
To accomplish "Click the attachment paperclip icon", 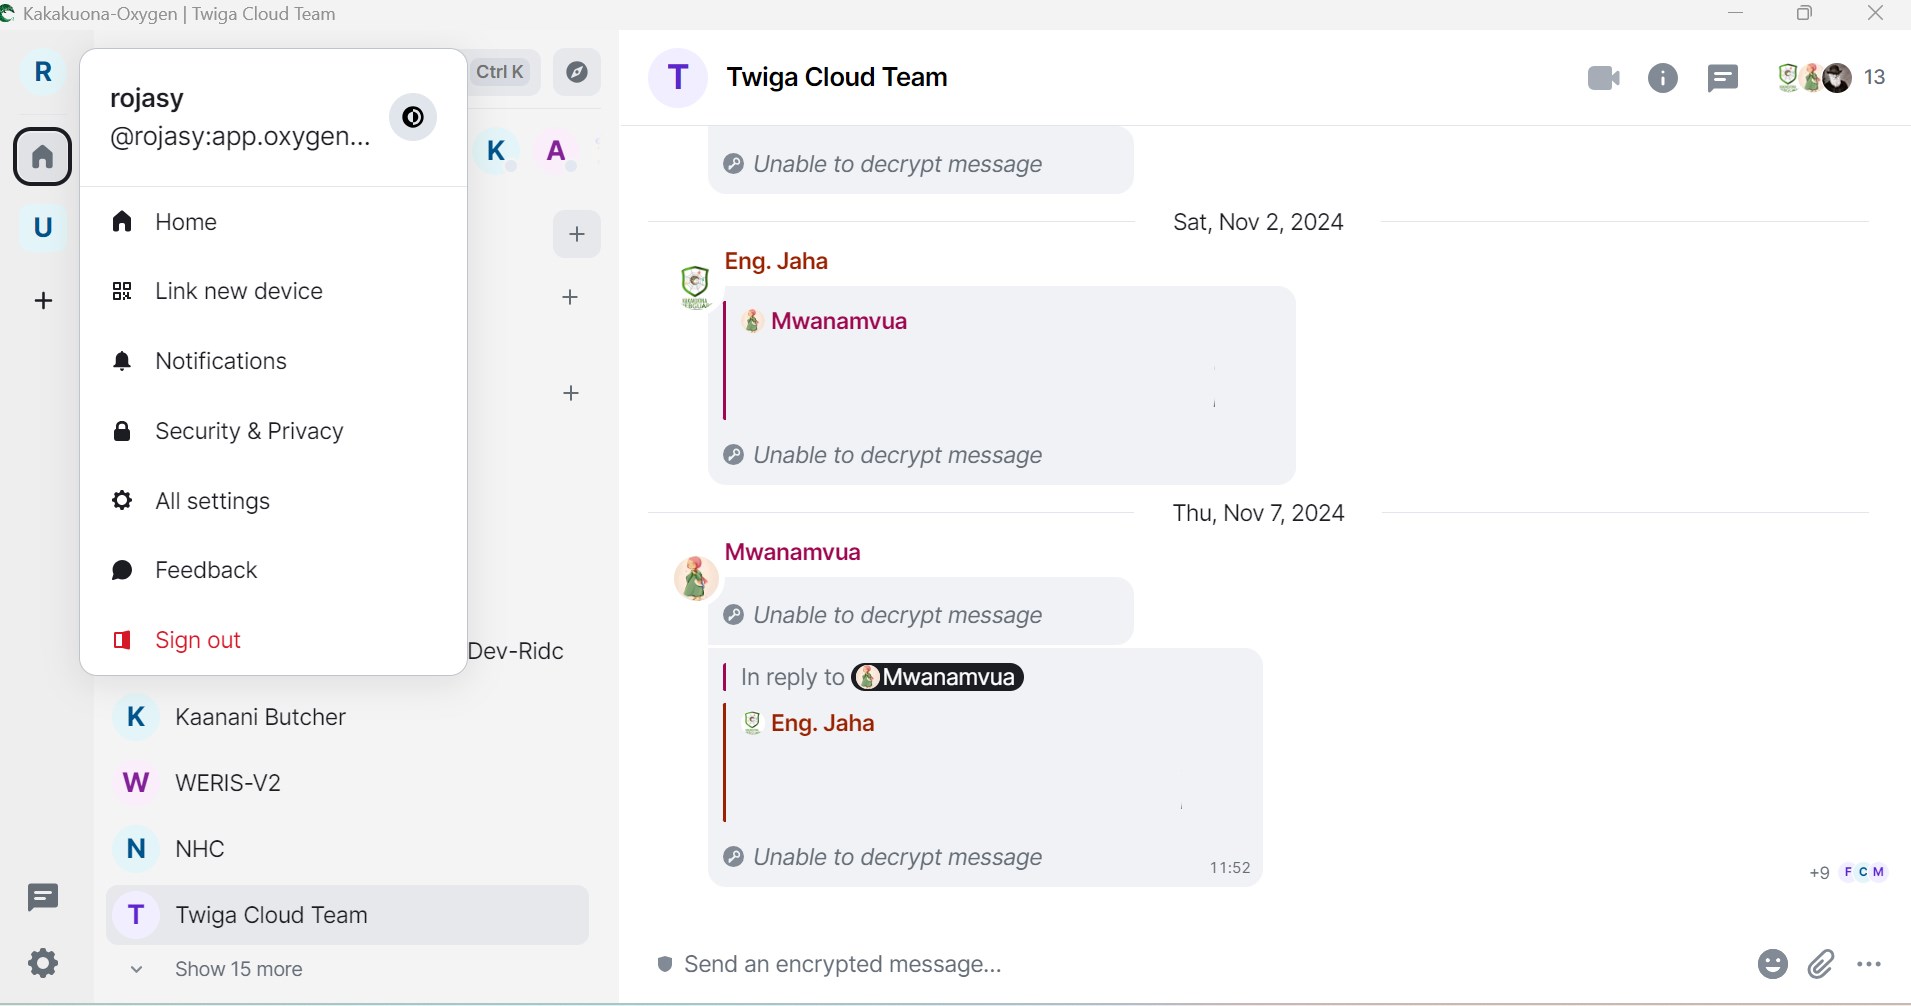I will point(1822,964).
